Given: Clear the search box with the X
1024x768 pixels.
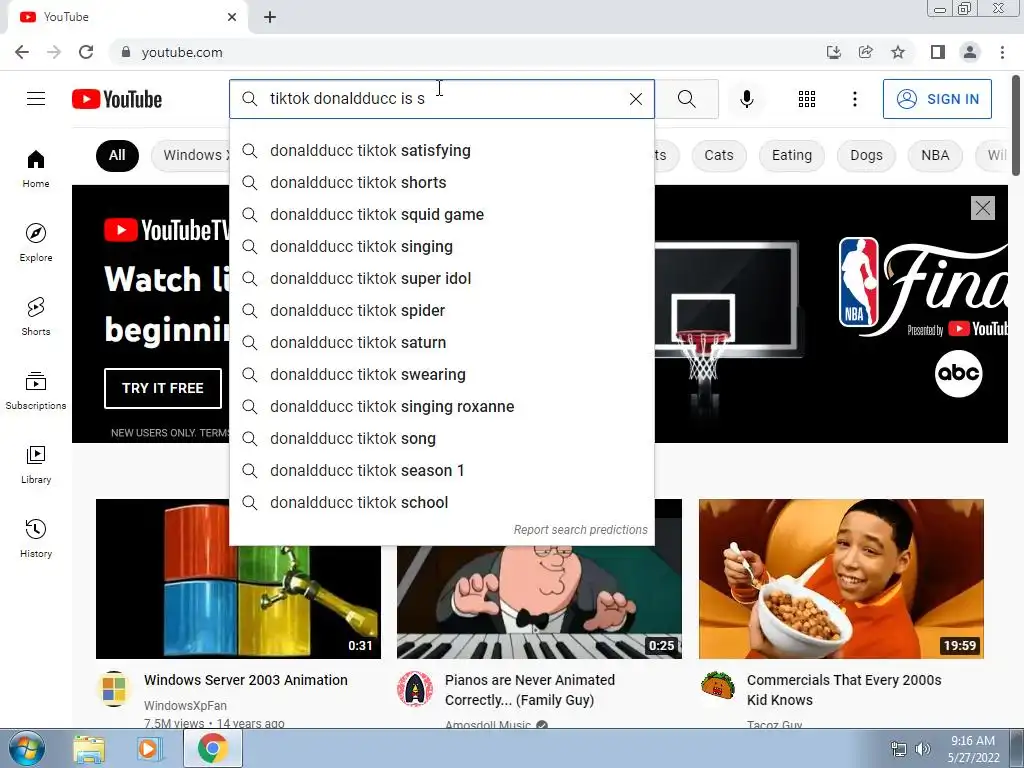Looking at the screenshot, I should click(x=635, y=99).
